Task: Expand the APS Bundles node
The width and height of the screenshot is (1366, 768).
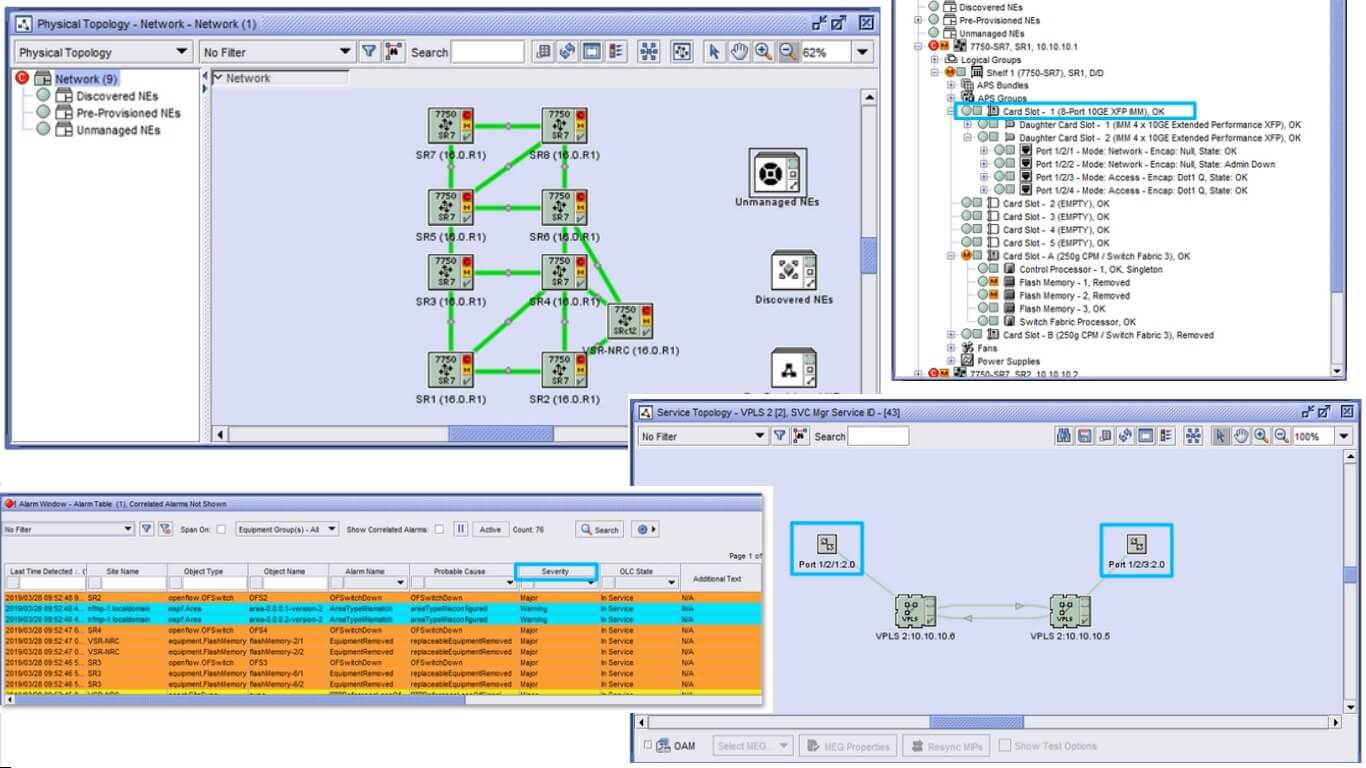Action: pos(951,85)
